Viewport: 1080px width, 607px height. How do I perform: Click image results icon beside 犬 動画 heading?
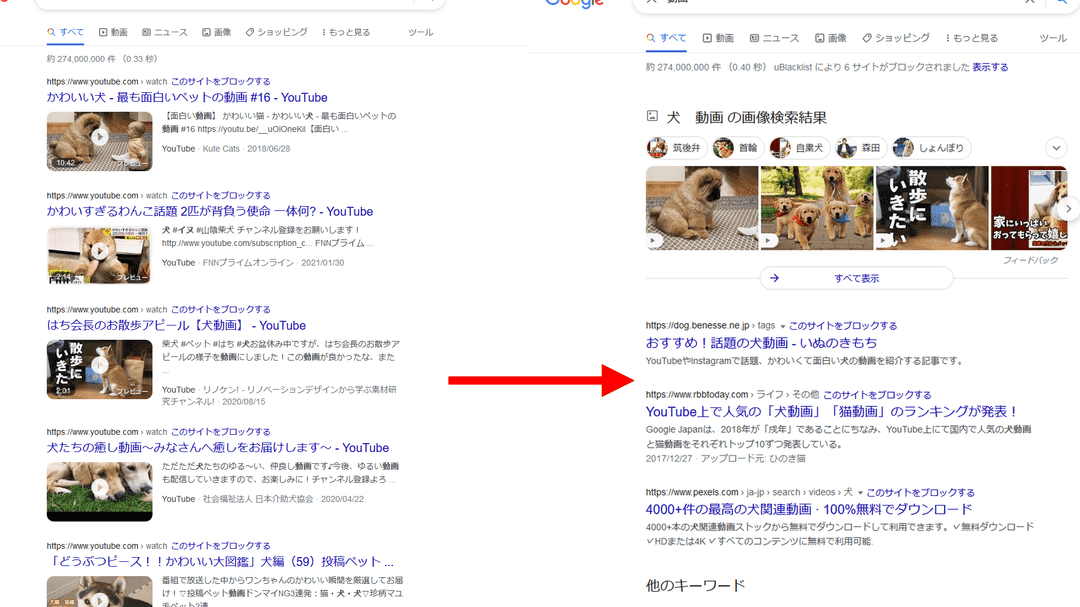[652, 116]
